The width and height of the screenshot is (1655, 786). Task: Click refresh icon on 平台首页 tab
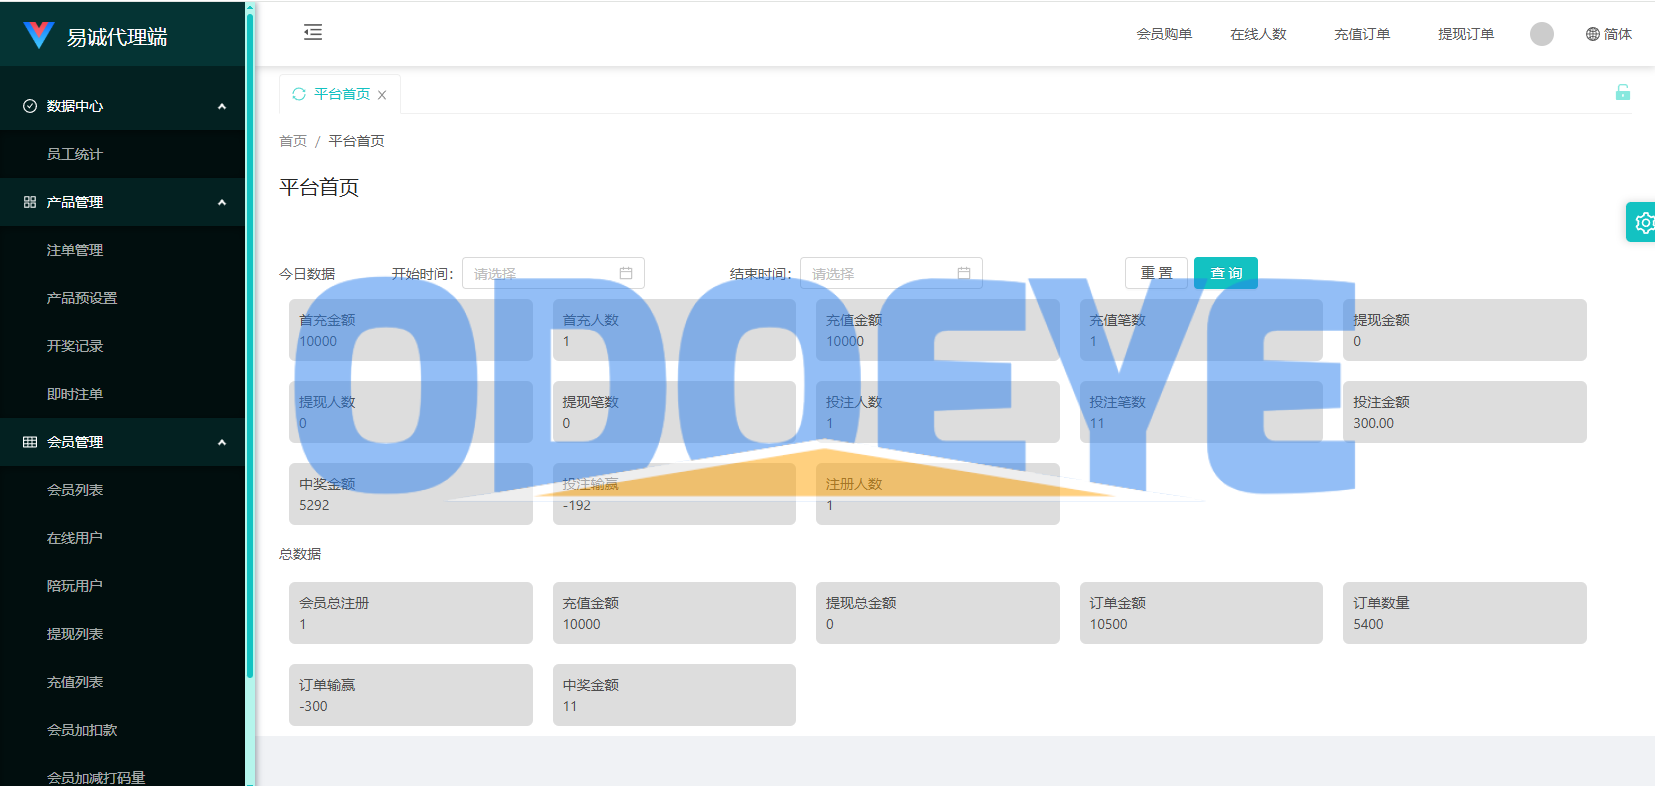click(x=298, y=94)
